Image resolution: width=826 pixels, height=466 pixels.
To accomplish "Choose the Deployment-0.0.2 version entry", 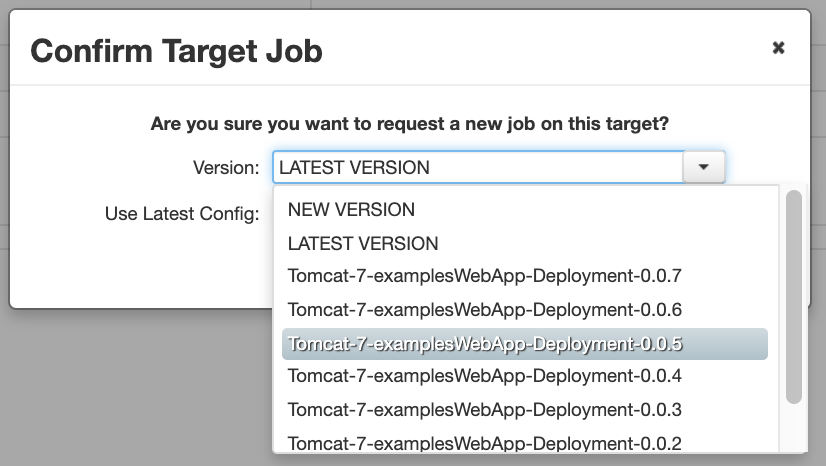I will [525, 442].
